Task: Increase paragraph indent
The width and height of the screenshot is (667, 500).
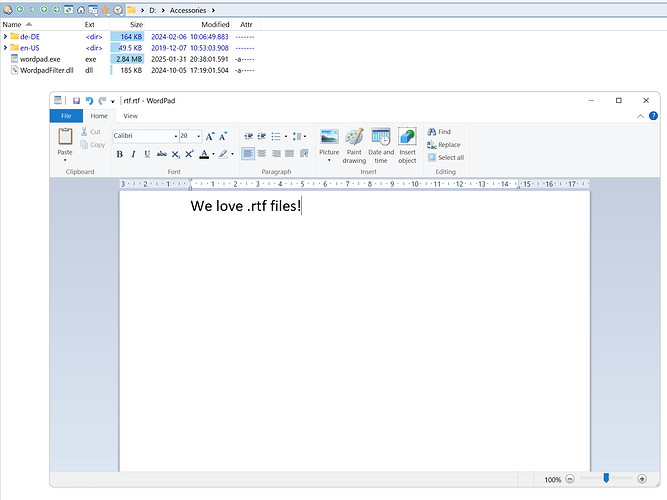Action: point(262,136)
